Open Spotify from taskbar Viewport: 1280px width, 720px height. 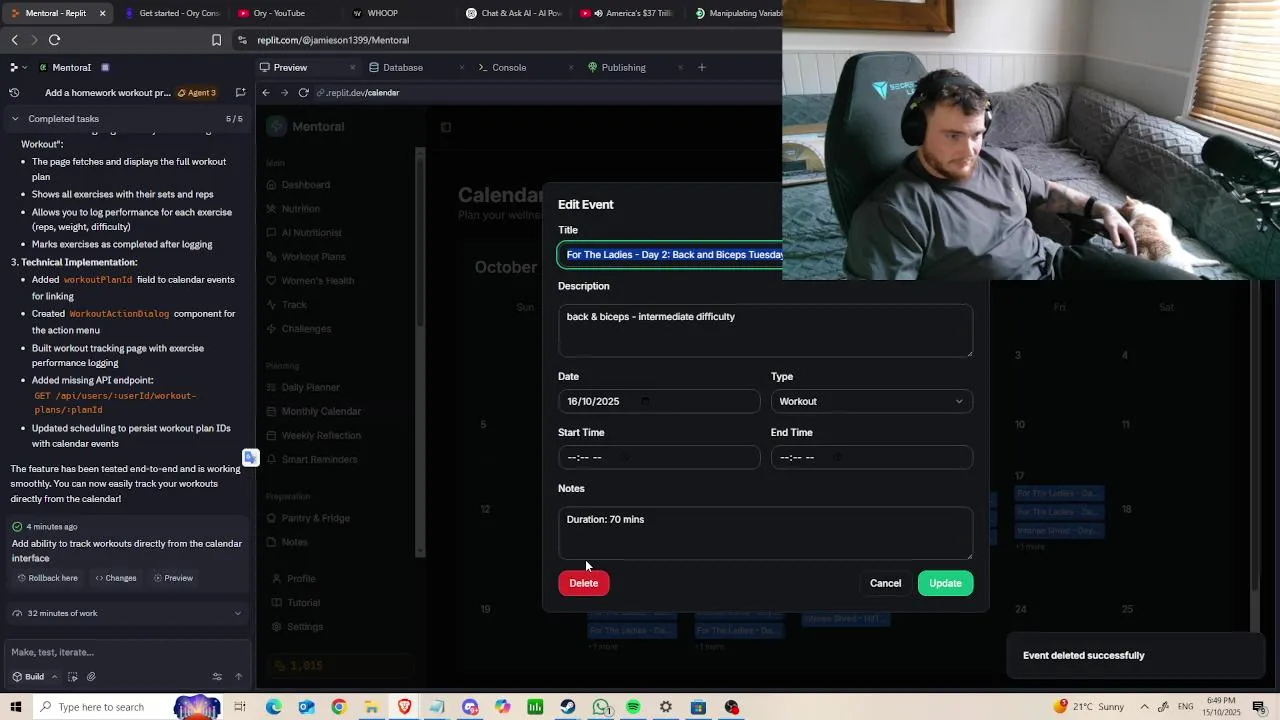[633, 707]
